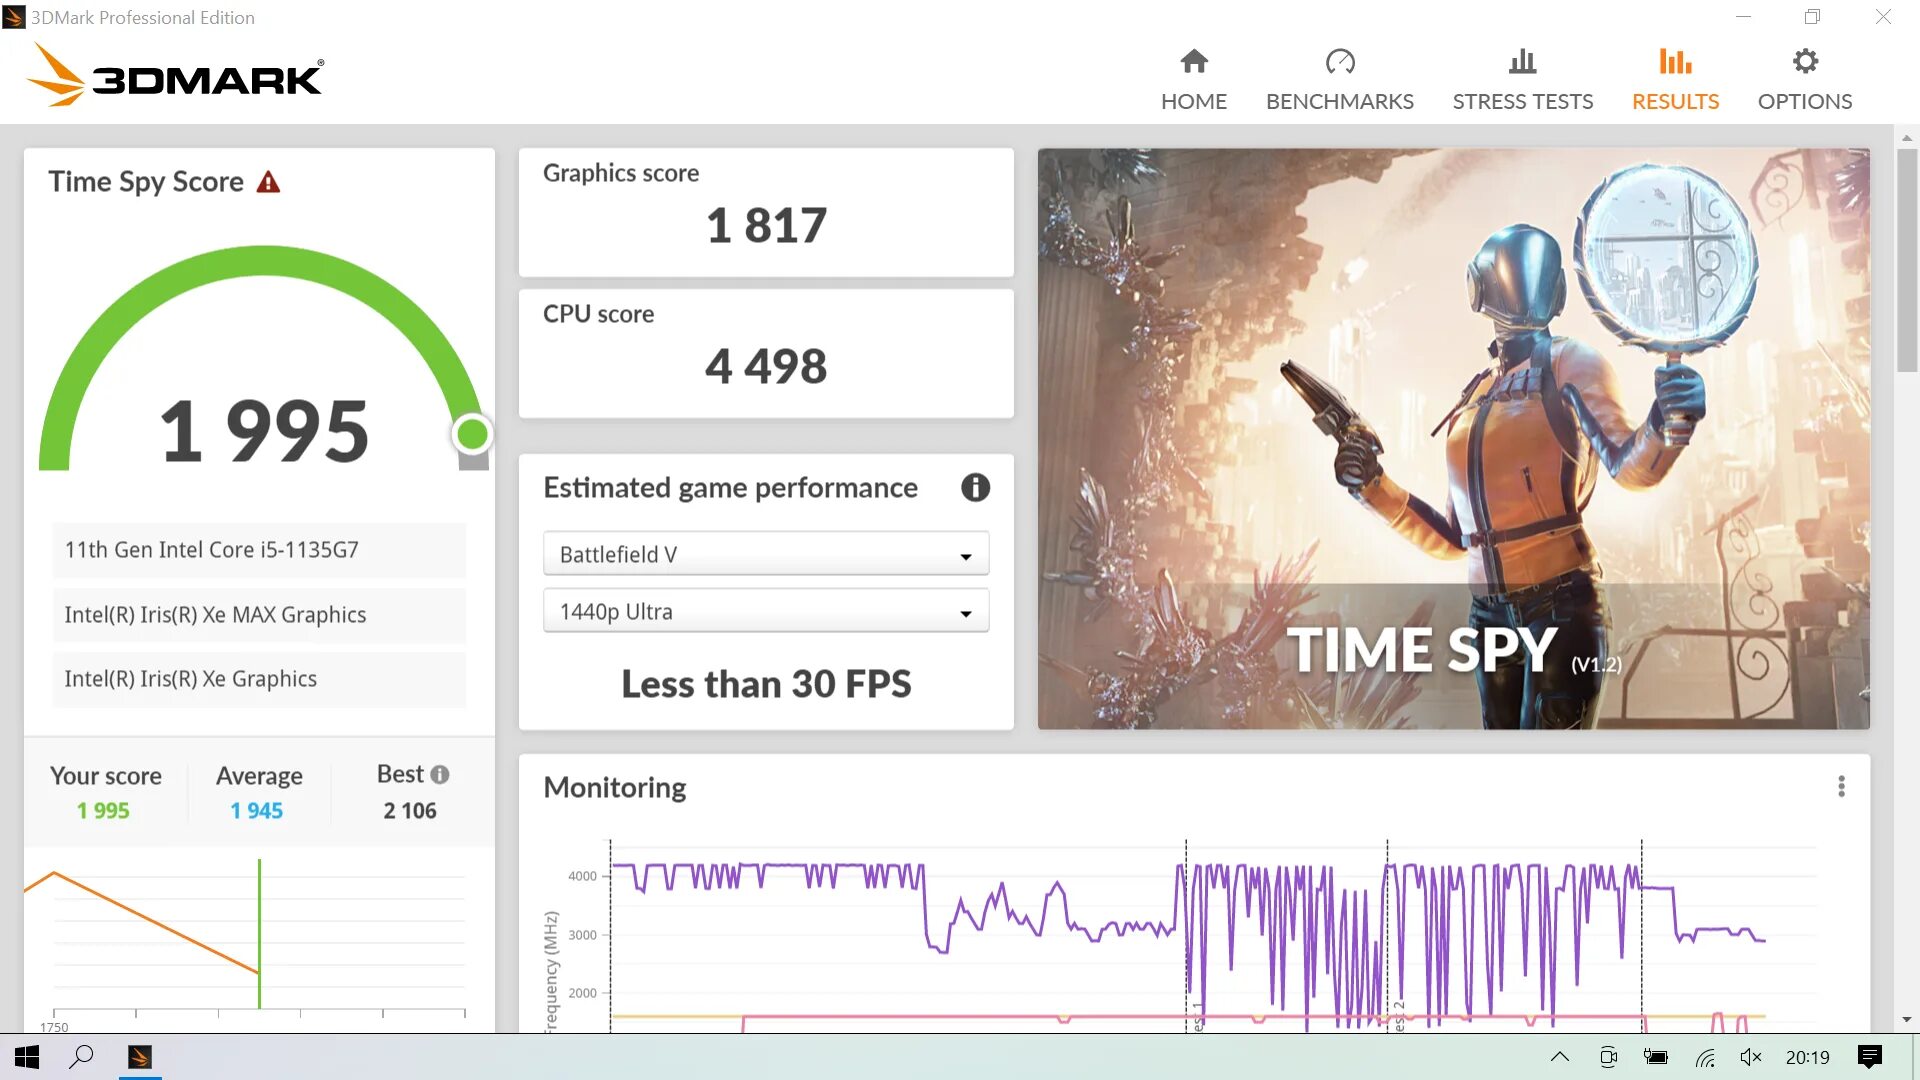
Task: Open the Estimated game performance info icon
Action: 975,487
